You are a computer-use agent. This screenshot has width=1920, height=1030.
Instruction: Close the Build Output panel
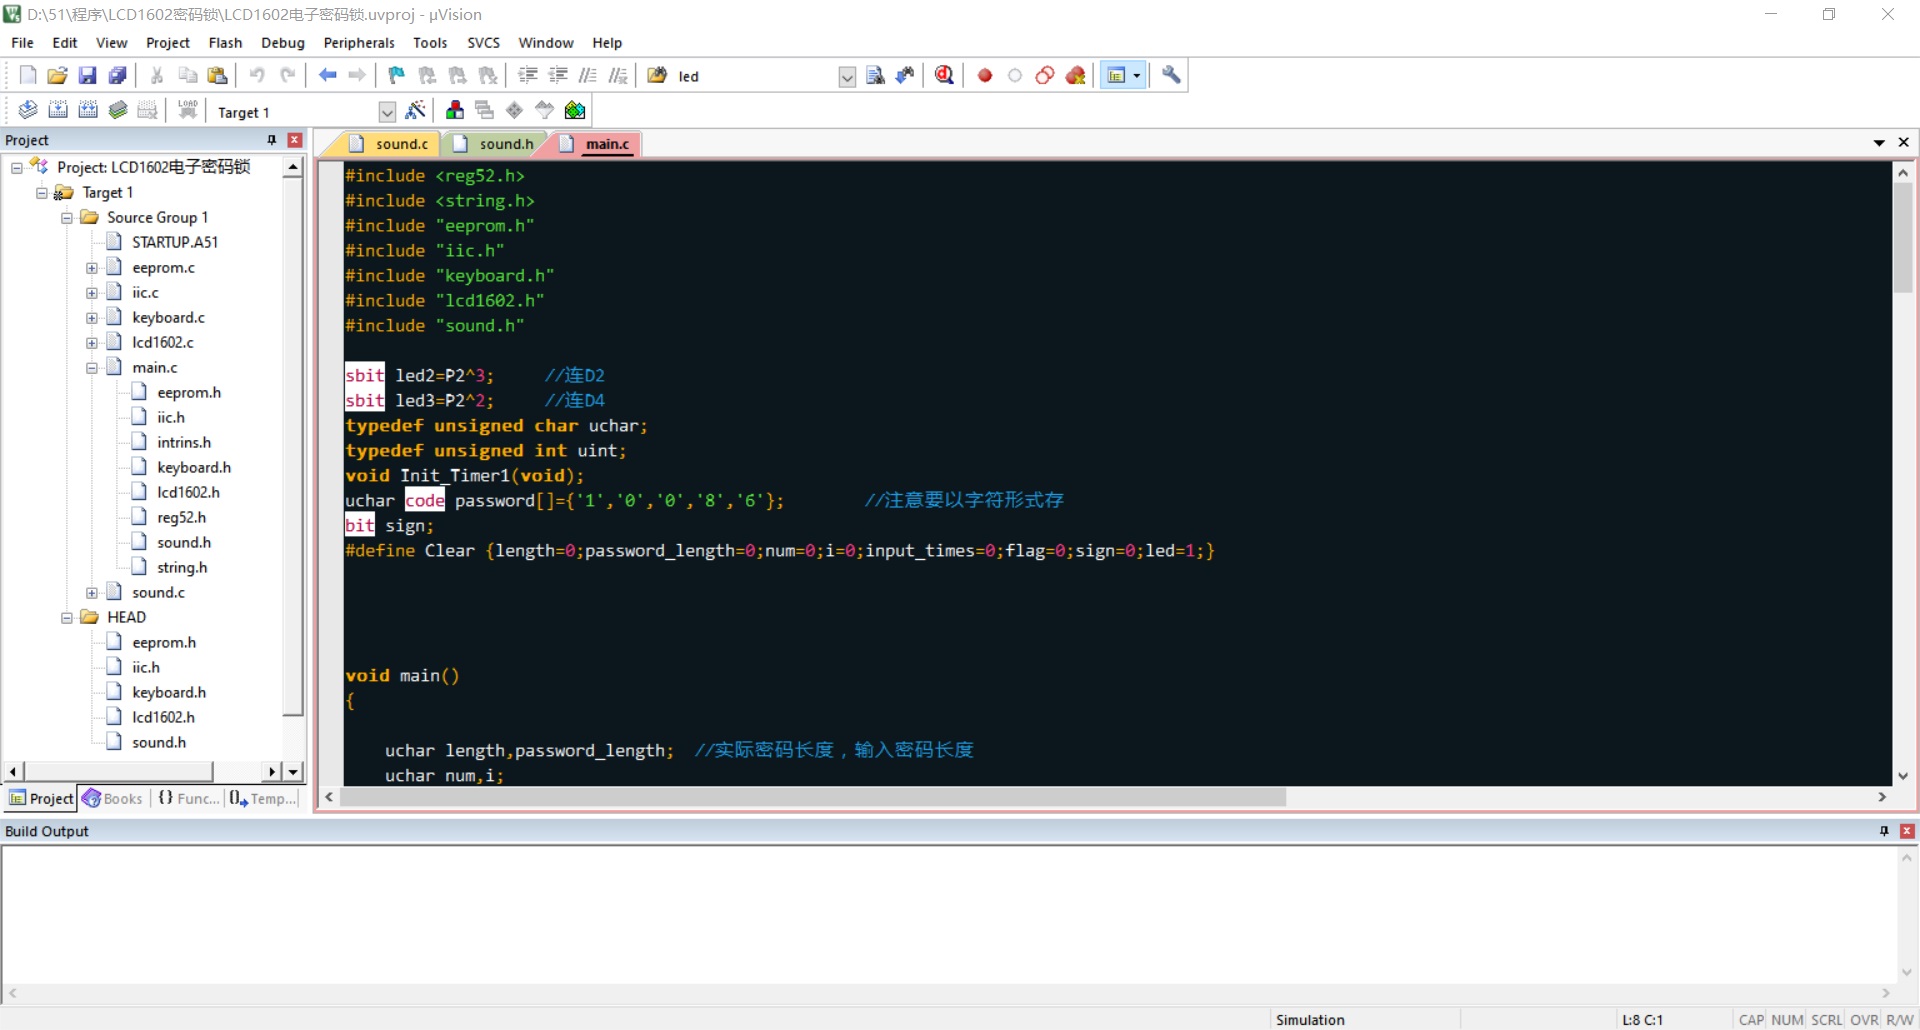(1907, 831)
